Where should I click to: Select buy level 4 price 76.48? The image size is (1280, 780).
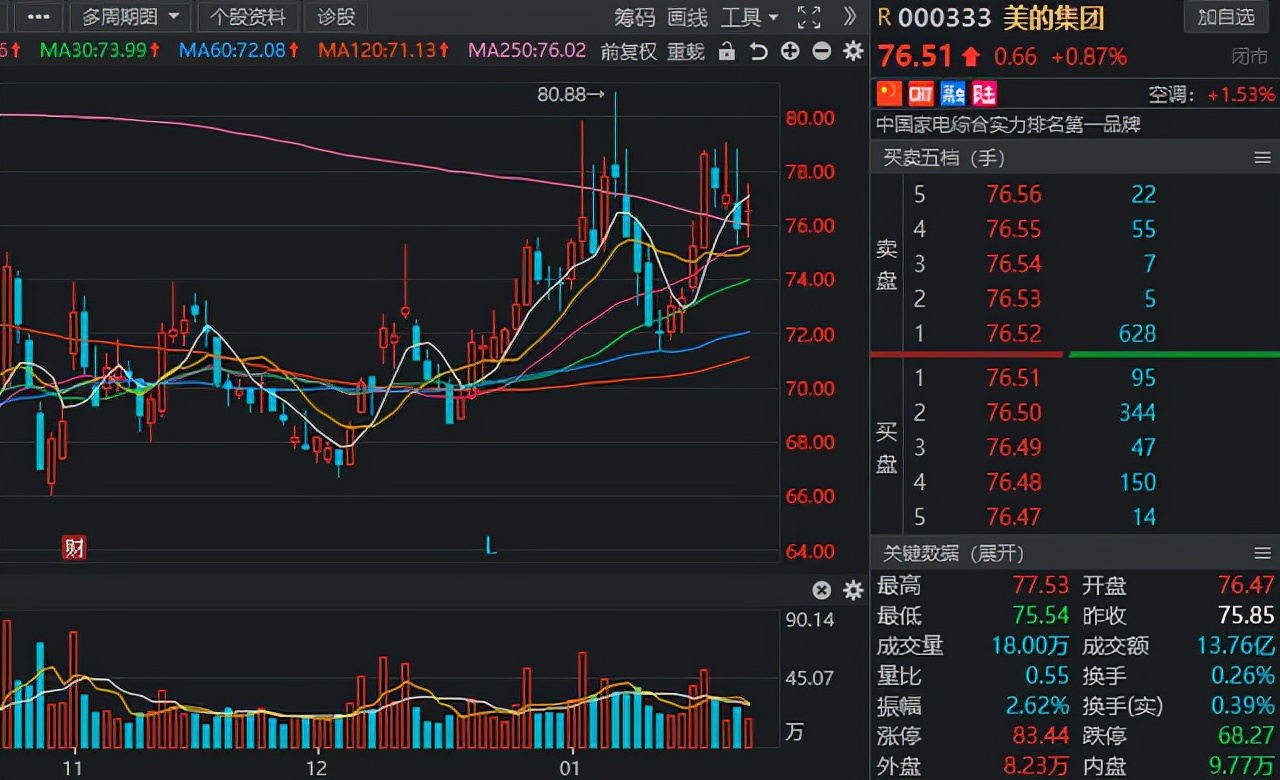pos(1014,483)
